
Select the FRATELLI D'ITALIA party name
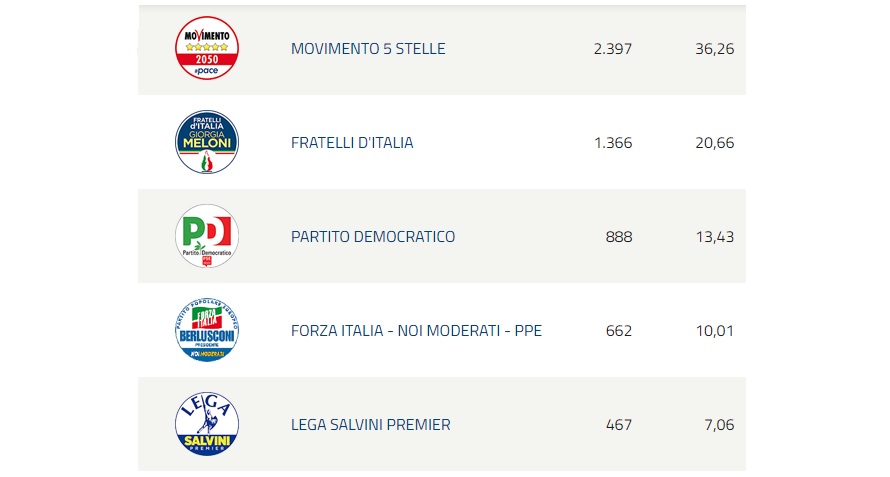pyautogui.click(x=352, y=143)
